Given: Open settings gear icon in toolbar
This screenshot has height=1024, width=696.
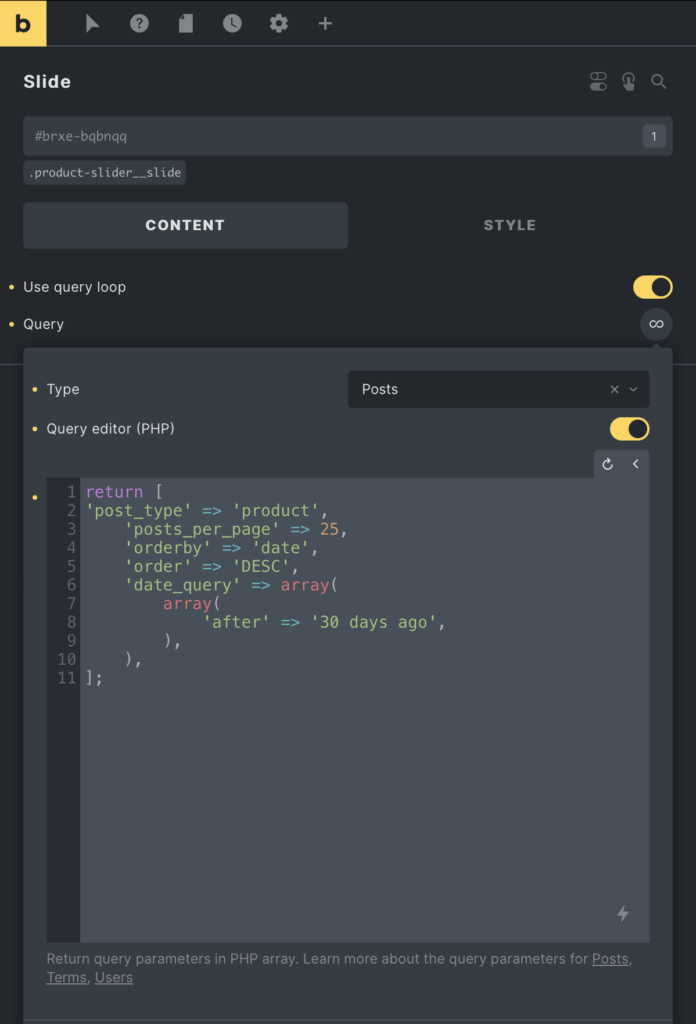Looking at the screenshot, I should (279, 24).
